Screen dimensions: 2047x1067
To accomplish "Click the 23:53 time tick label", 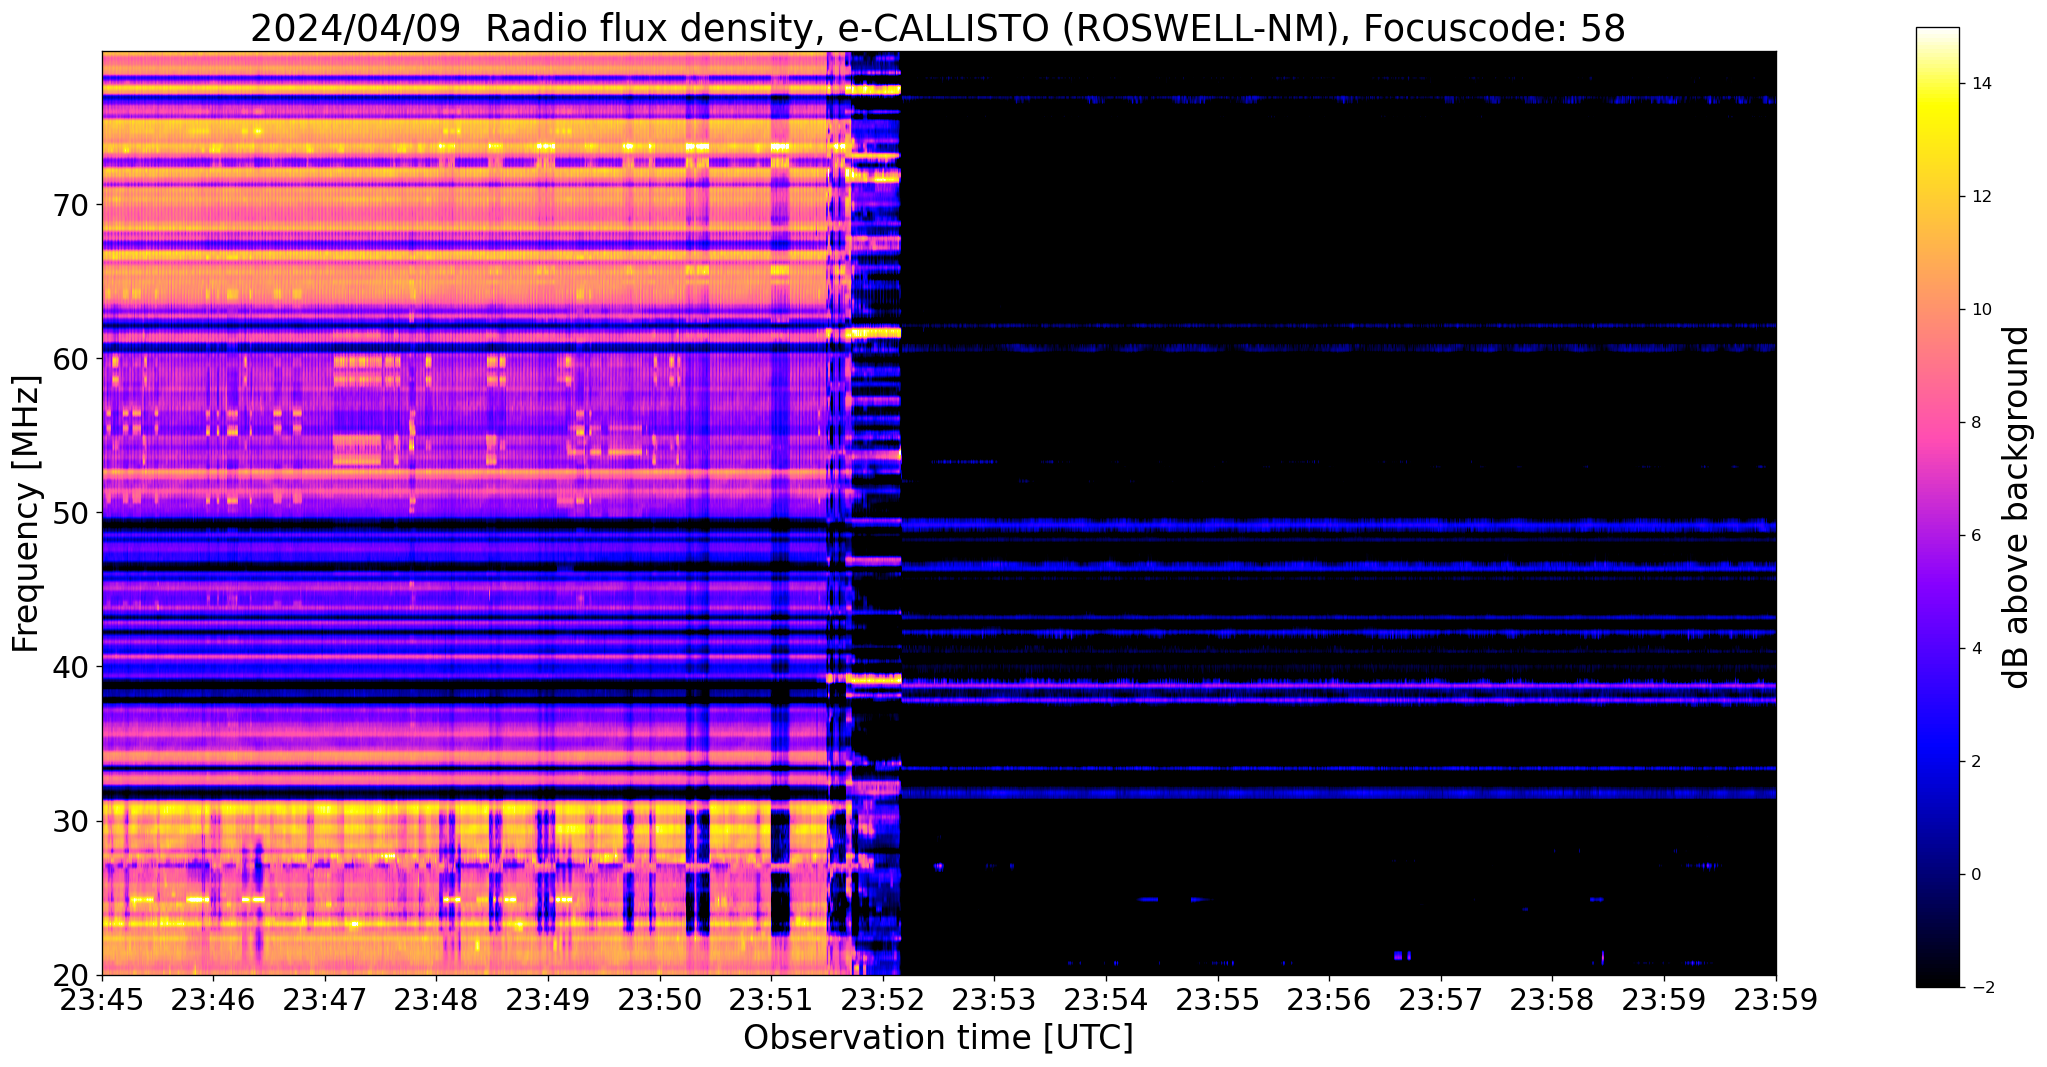I will [994, 999].
